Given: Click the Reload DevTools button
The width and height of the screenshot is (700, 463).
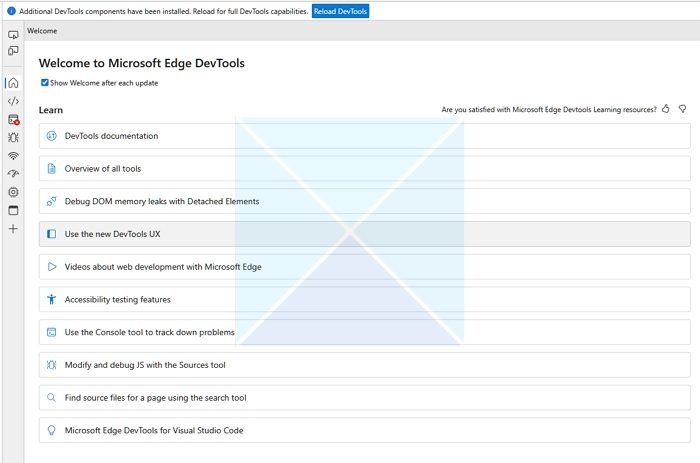Looking at the screenshot, I should tap(340, 11).
